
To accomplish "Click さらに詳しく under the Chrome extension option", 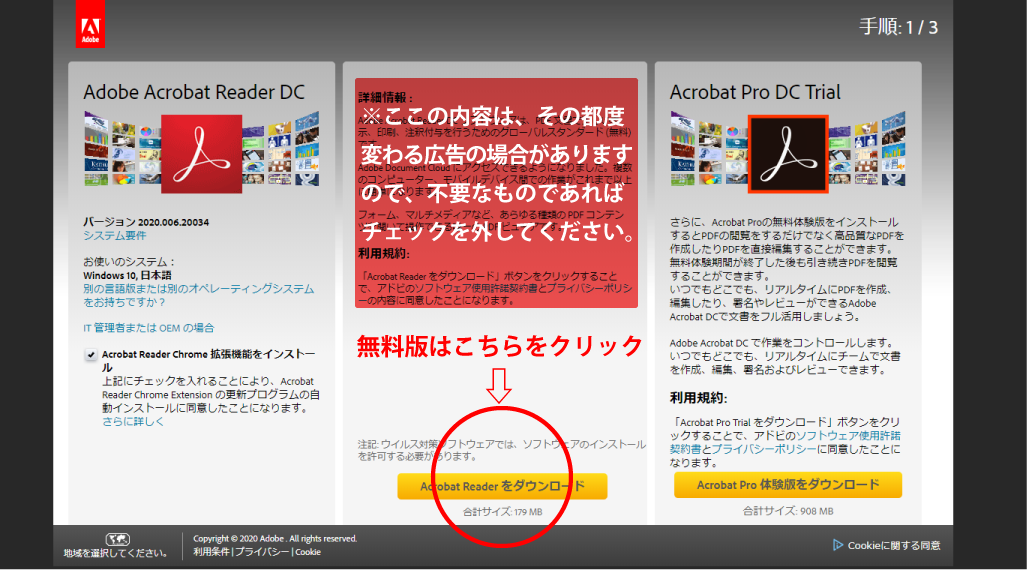I will point(133,421).
